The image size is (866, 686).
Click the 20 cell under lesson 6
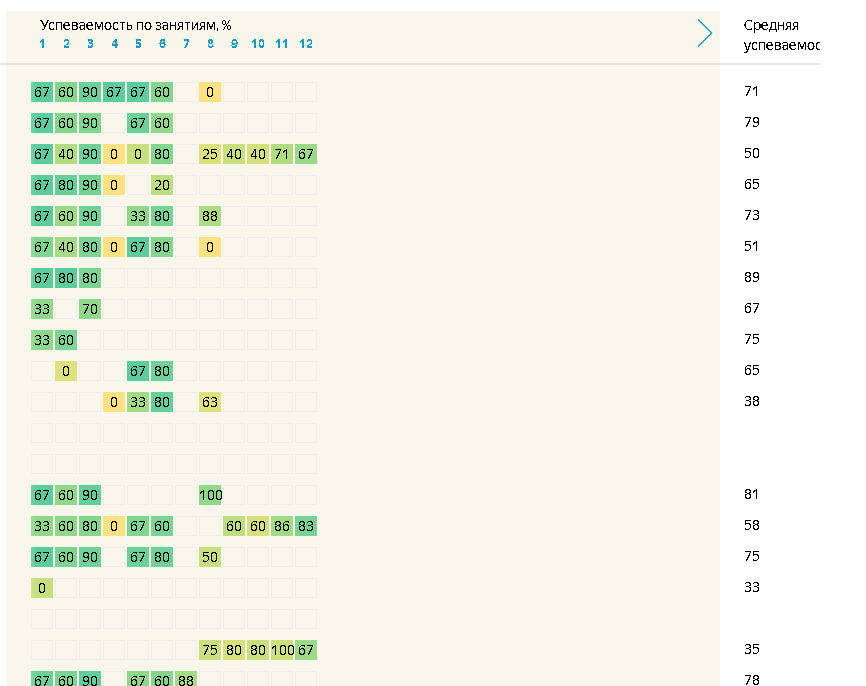pyautogui.click(x=162, y=185)
